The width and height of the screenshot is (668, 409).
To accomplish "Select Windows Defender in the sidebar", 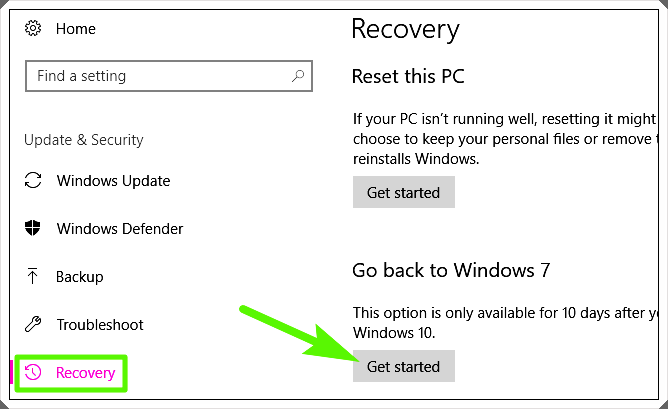I will (x=120, y=229).
